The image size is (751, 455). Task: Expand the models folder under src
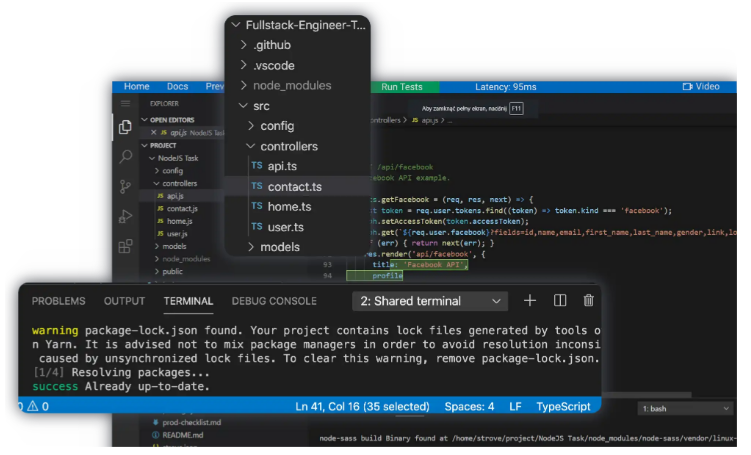click(x=250, y=247)
